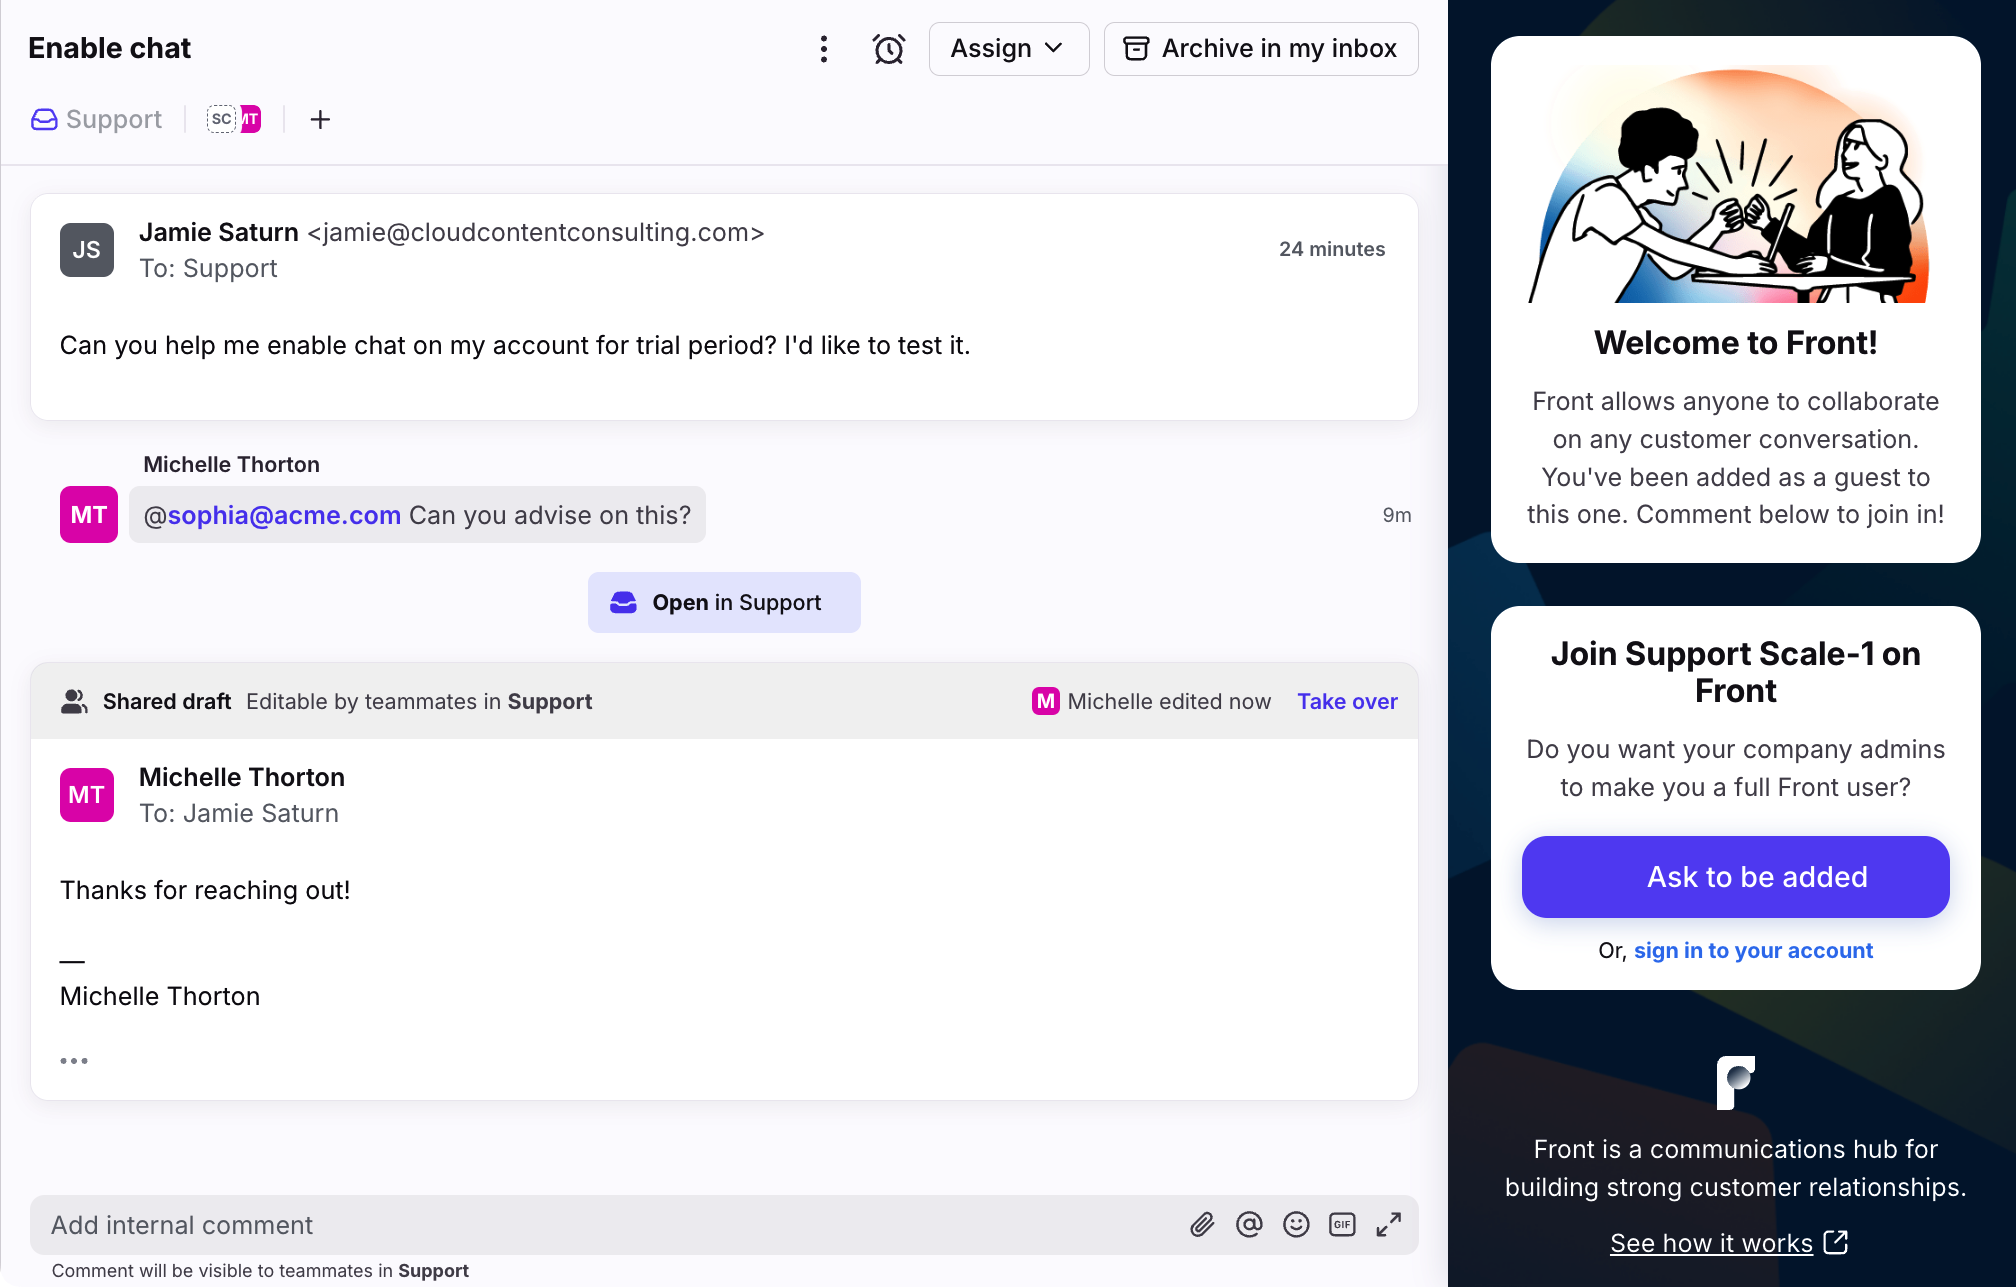Click Ask to be added button
Screen dimensions: 2016x1287
click(x=1736, y=877)
